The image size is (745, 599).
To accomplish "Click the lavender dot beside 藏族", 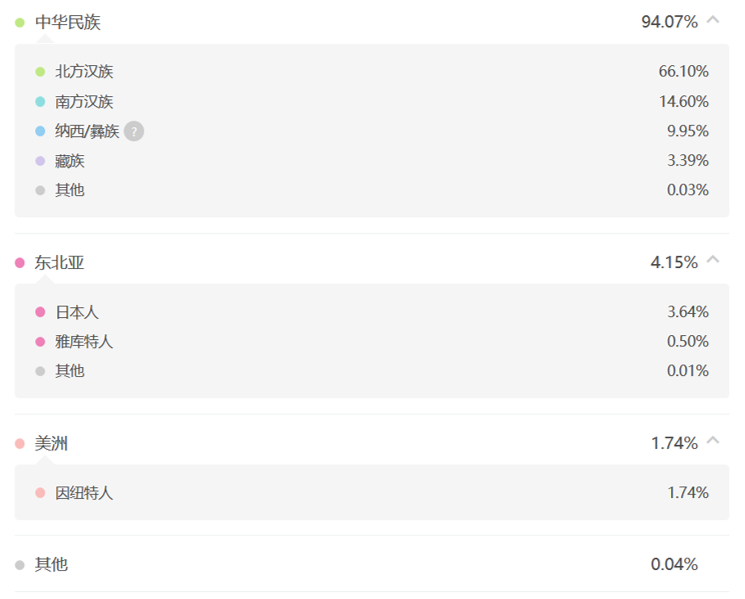I will (40, 161).
